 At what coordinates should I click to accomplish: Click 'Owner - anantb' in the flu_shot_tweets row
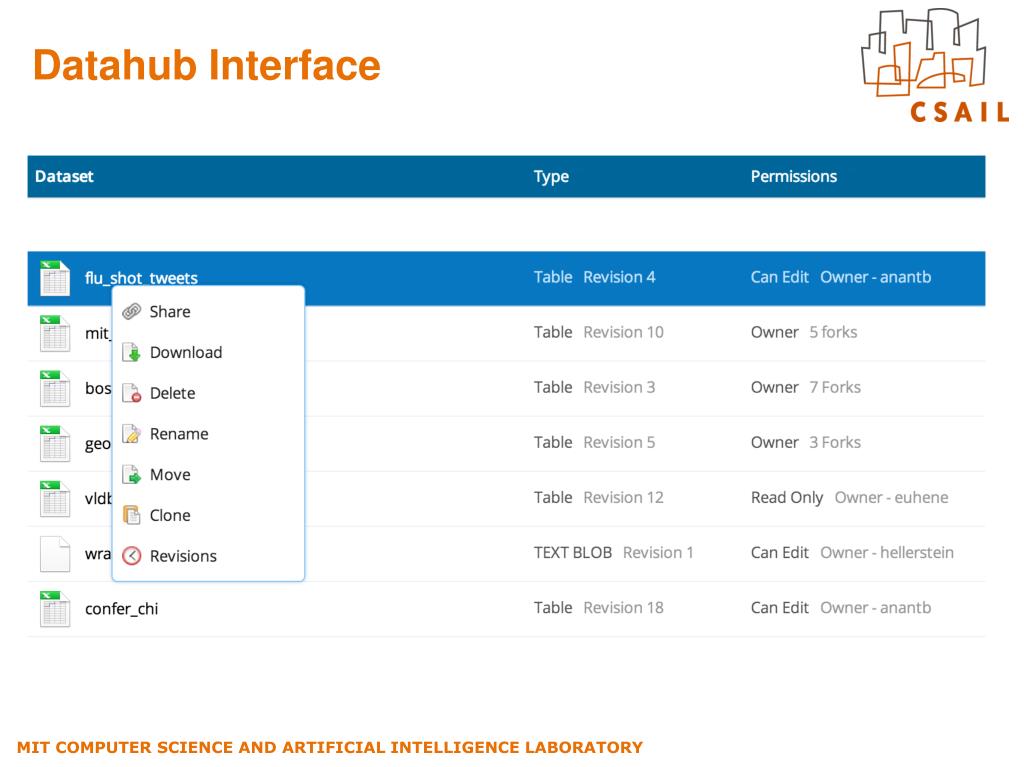click(x=876, y=277)
